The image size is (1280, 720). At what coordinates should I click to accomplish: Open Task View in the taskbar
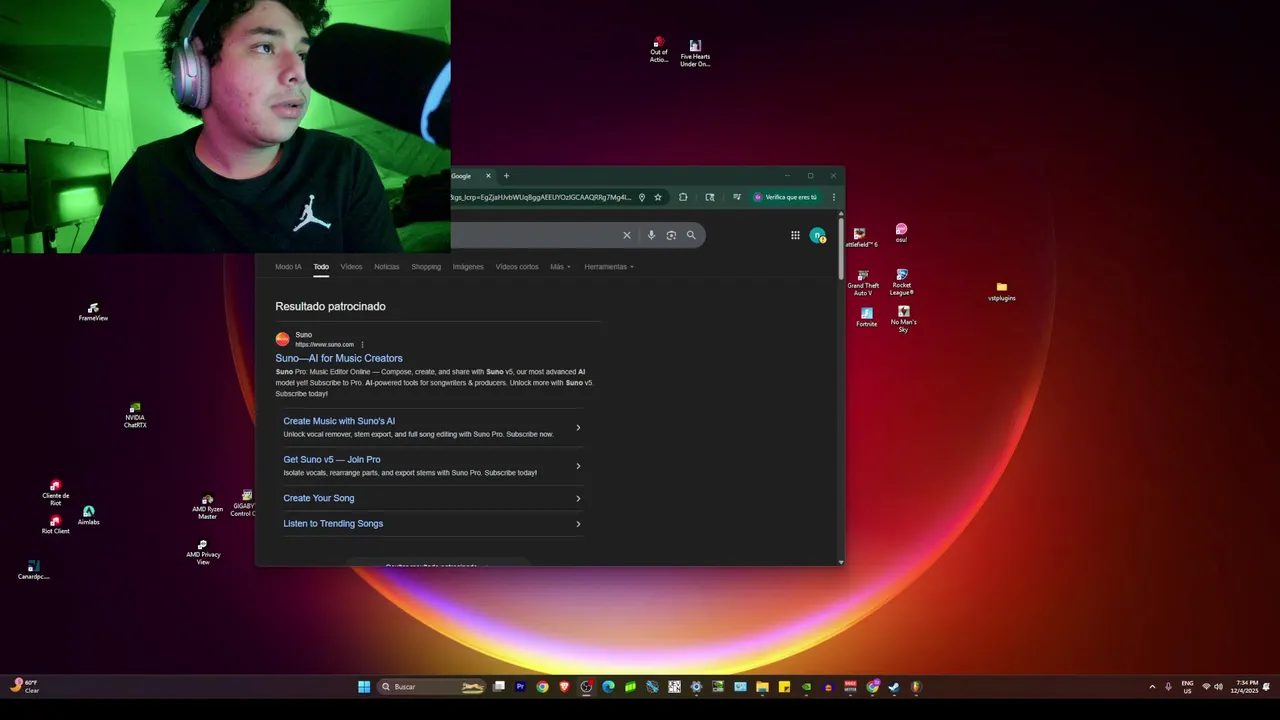tap(499, 687)
